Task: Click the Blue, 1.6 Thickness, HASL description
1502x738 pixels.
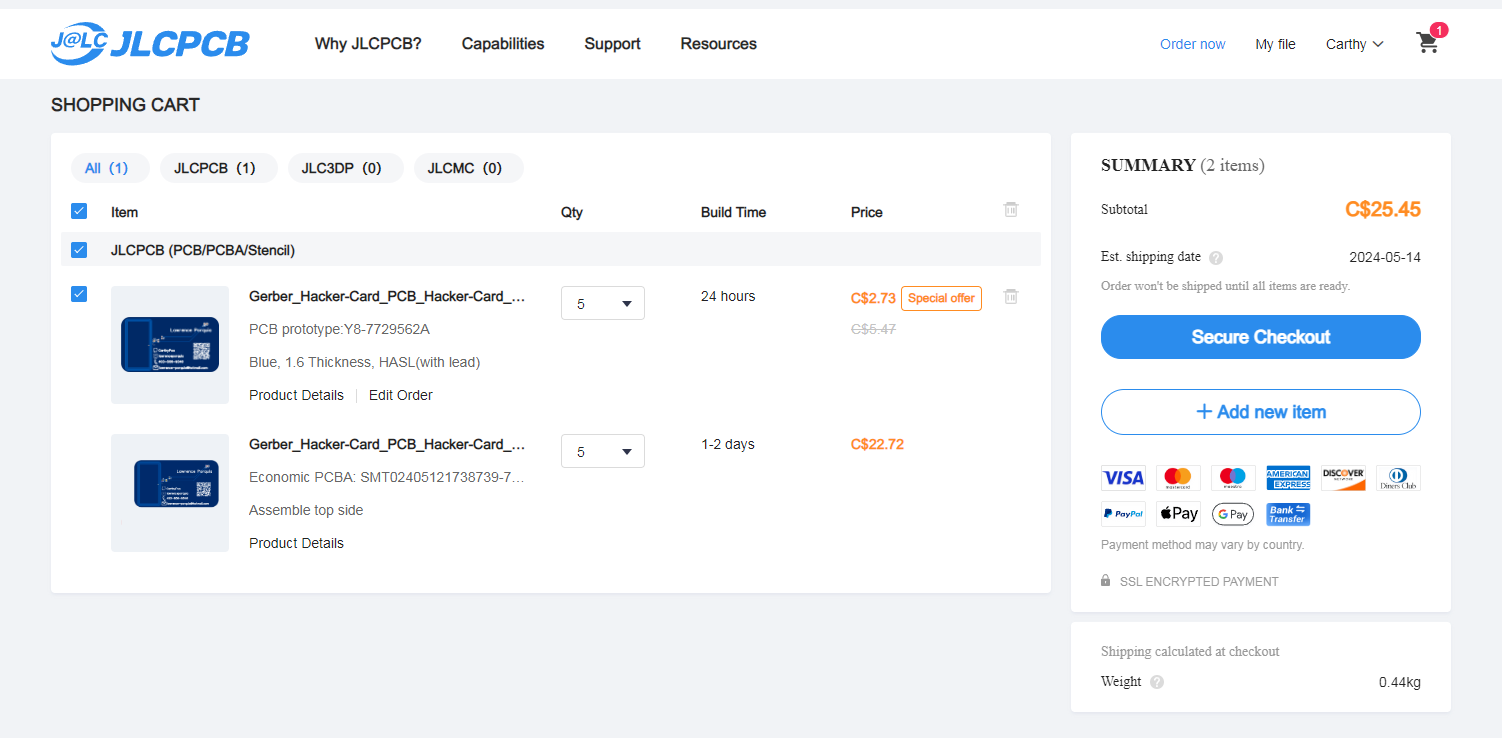Action: (364, 362)
